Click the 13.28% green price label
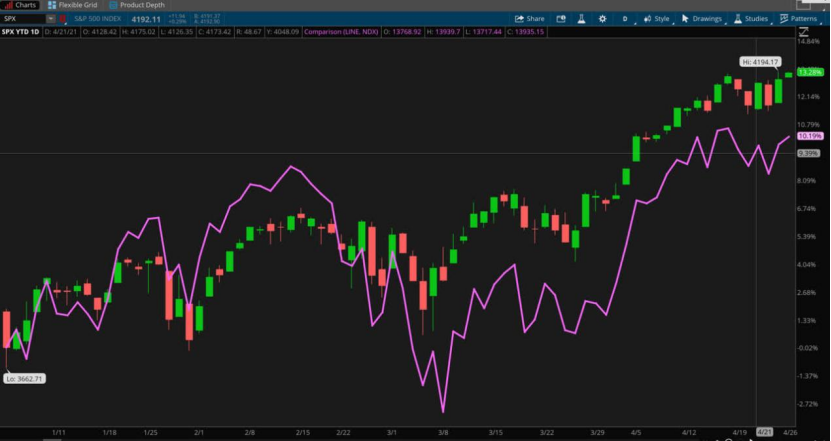 809,73
